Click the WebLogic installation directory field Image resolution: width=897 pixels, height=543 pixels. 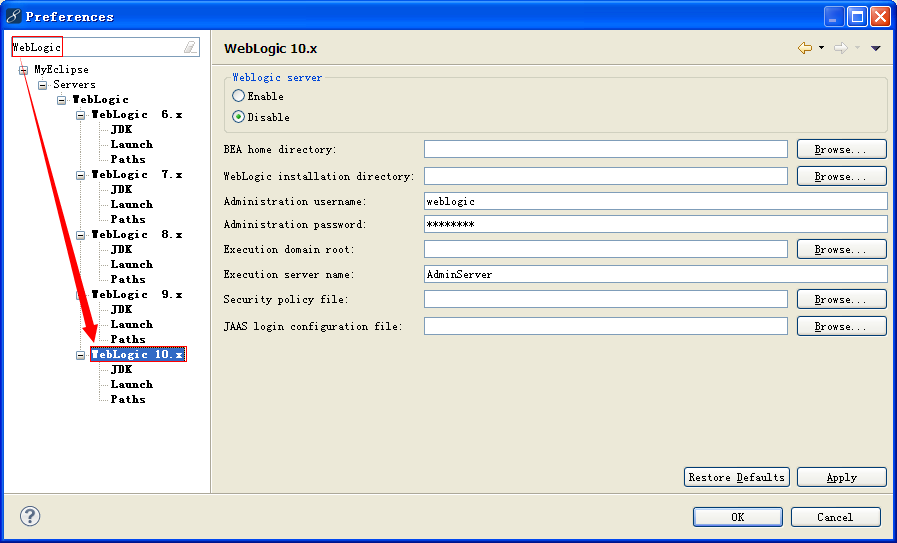click(606, 176)
